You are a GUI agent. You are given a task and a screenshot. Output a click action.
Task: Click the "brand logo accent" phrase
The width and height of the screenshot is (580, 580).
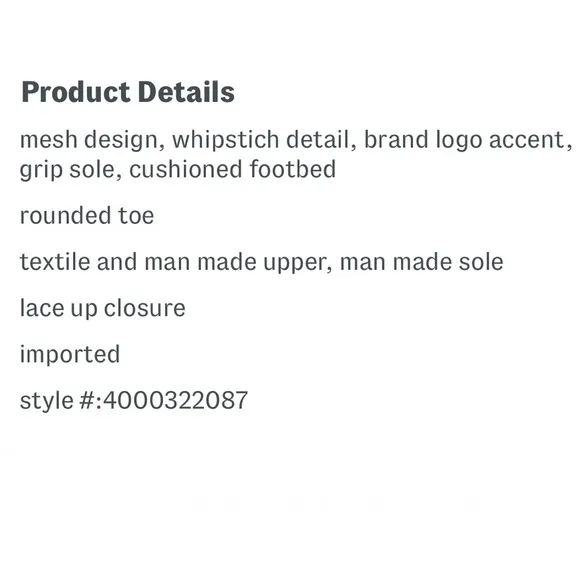point(464,141)
